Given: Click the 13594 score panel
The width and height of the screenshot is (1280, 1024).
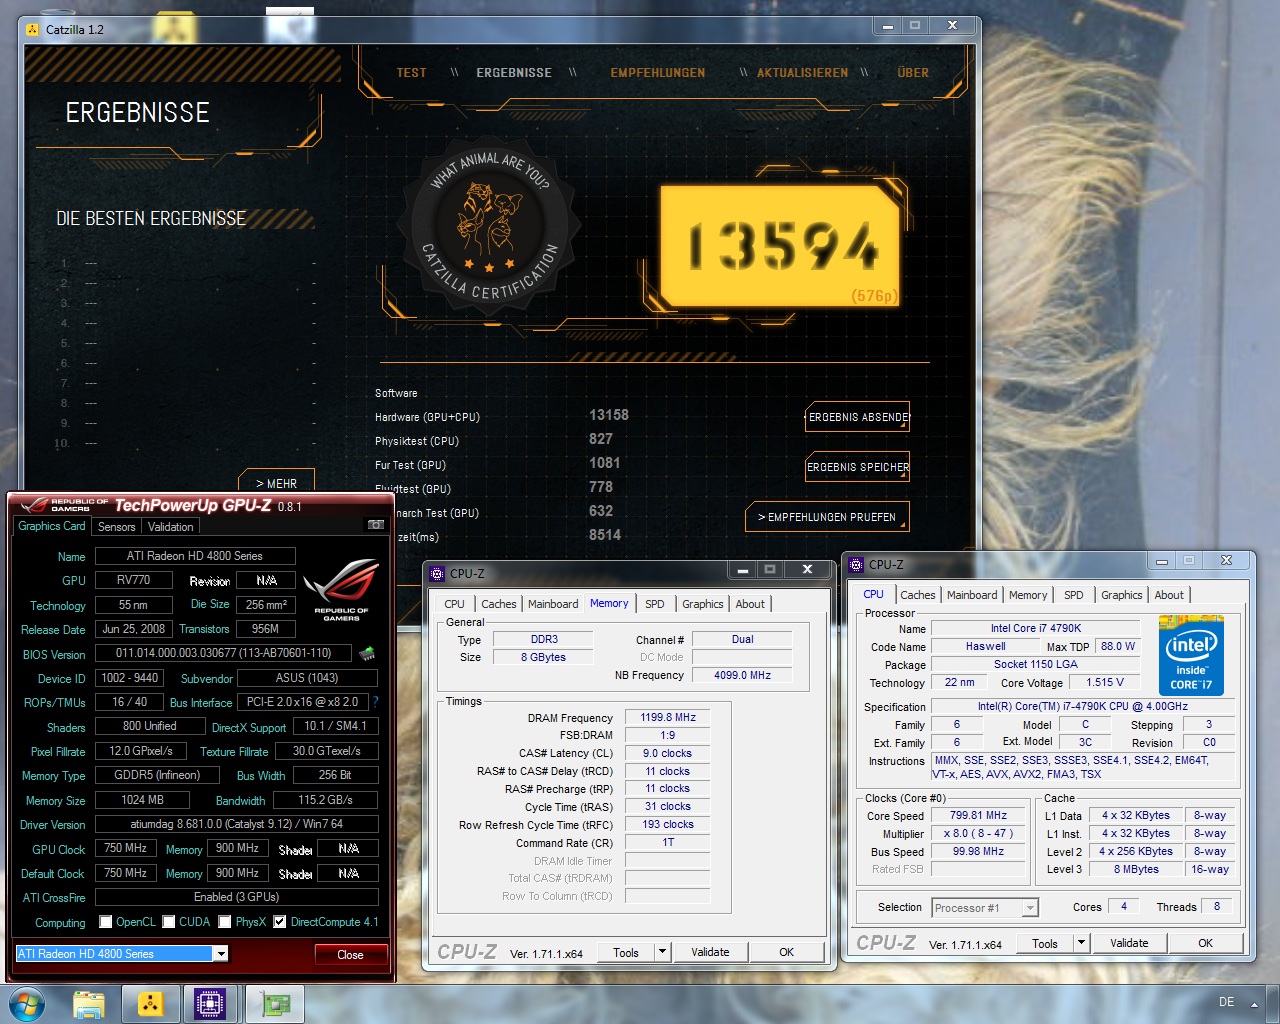Looking at the screenshot, I should pyautogui.click(x=780, y=246).
